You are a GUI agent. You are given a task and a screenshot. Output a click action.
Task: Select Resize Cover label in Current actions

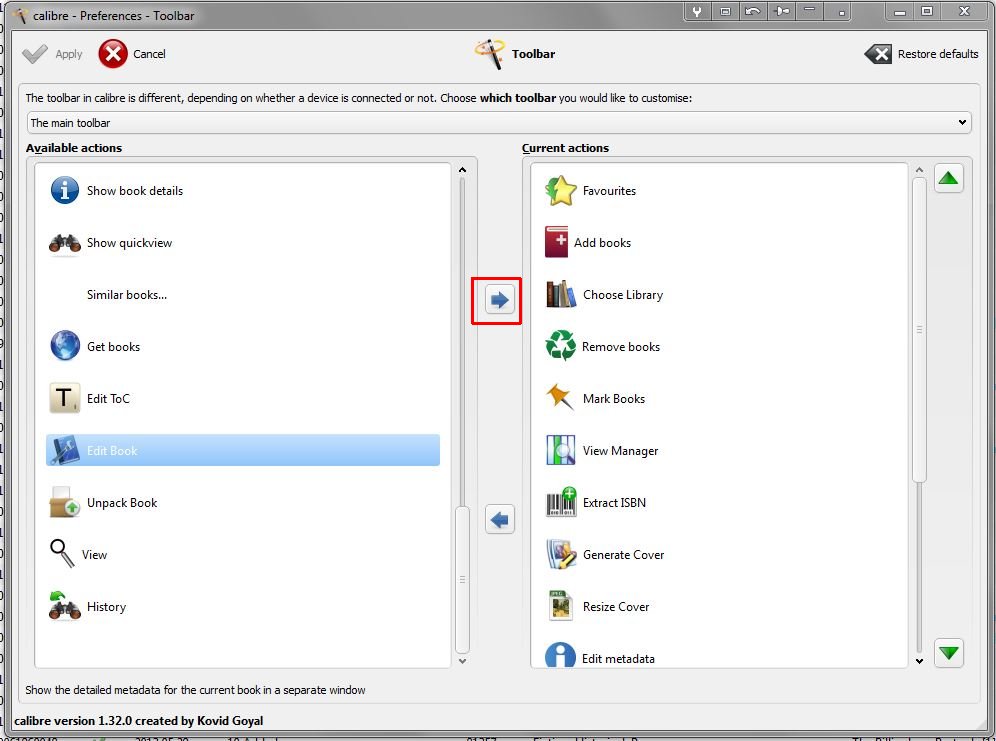coord(616,607)
